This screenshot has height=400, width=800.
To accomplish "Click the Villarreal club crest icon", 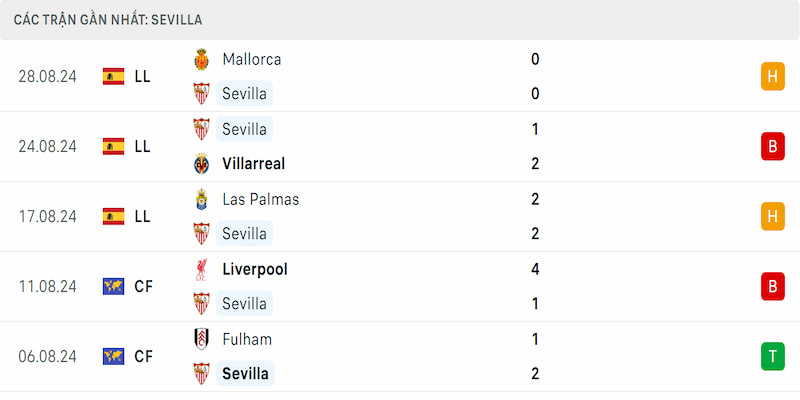I will click(202, 164).
